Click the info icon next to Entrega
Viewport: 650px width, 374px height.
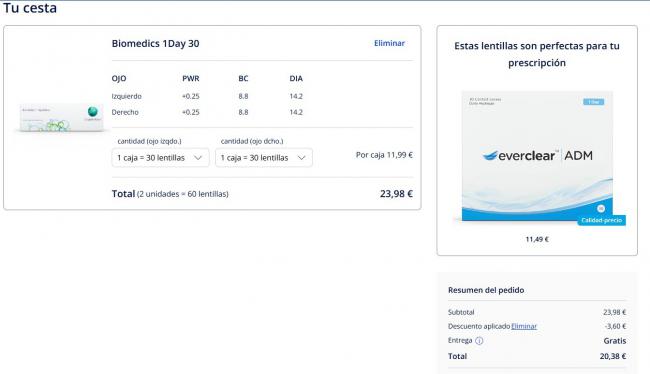click(x=479, y=341)
